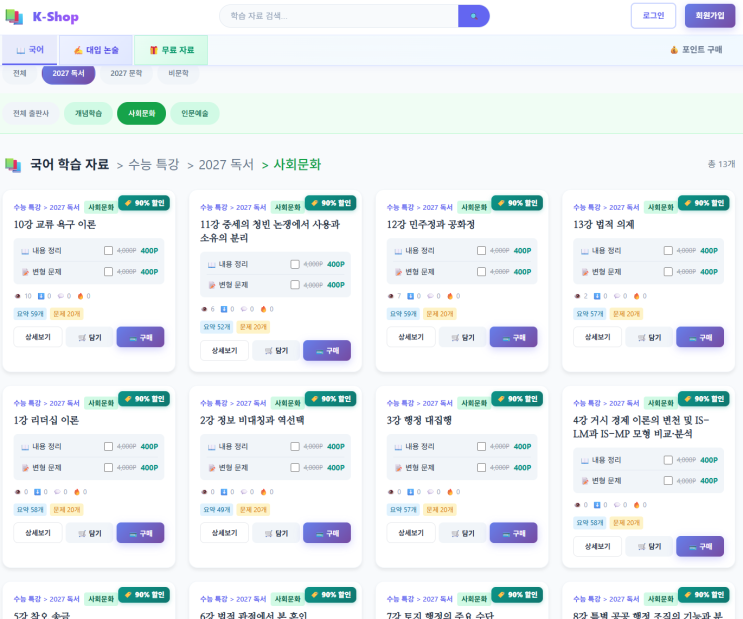Switch to the 무료 자료 tab
743x619 pixels.
click(x=171, y=49)
